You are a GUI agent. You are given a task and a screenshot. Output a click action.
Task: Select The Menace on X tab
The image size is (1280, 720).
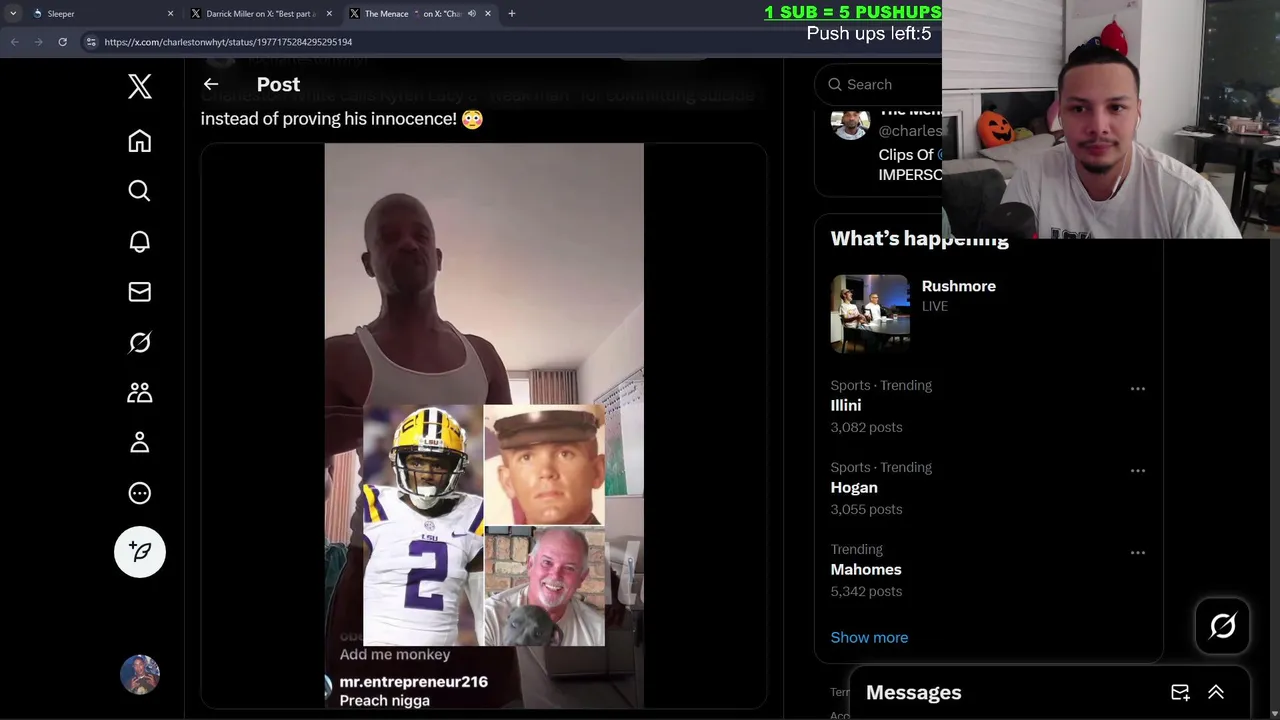coord(420,14)
